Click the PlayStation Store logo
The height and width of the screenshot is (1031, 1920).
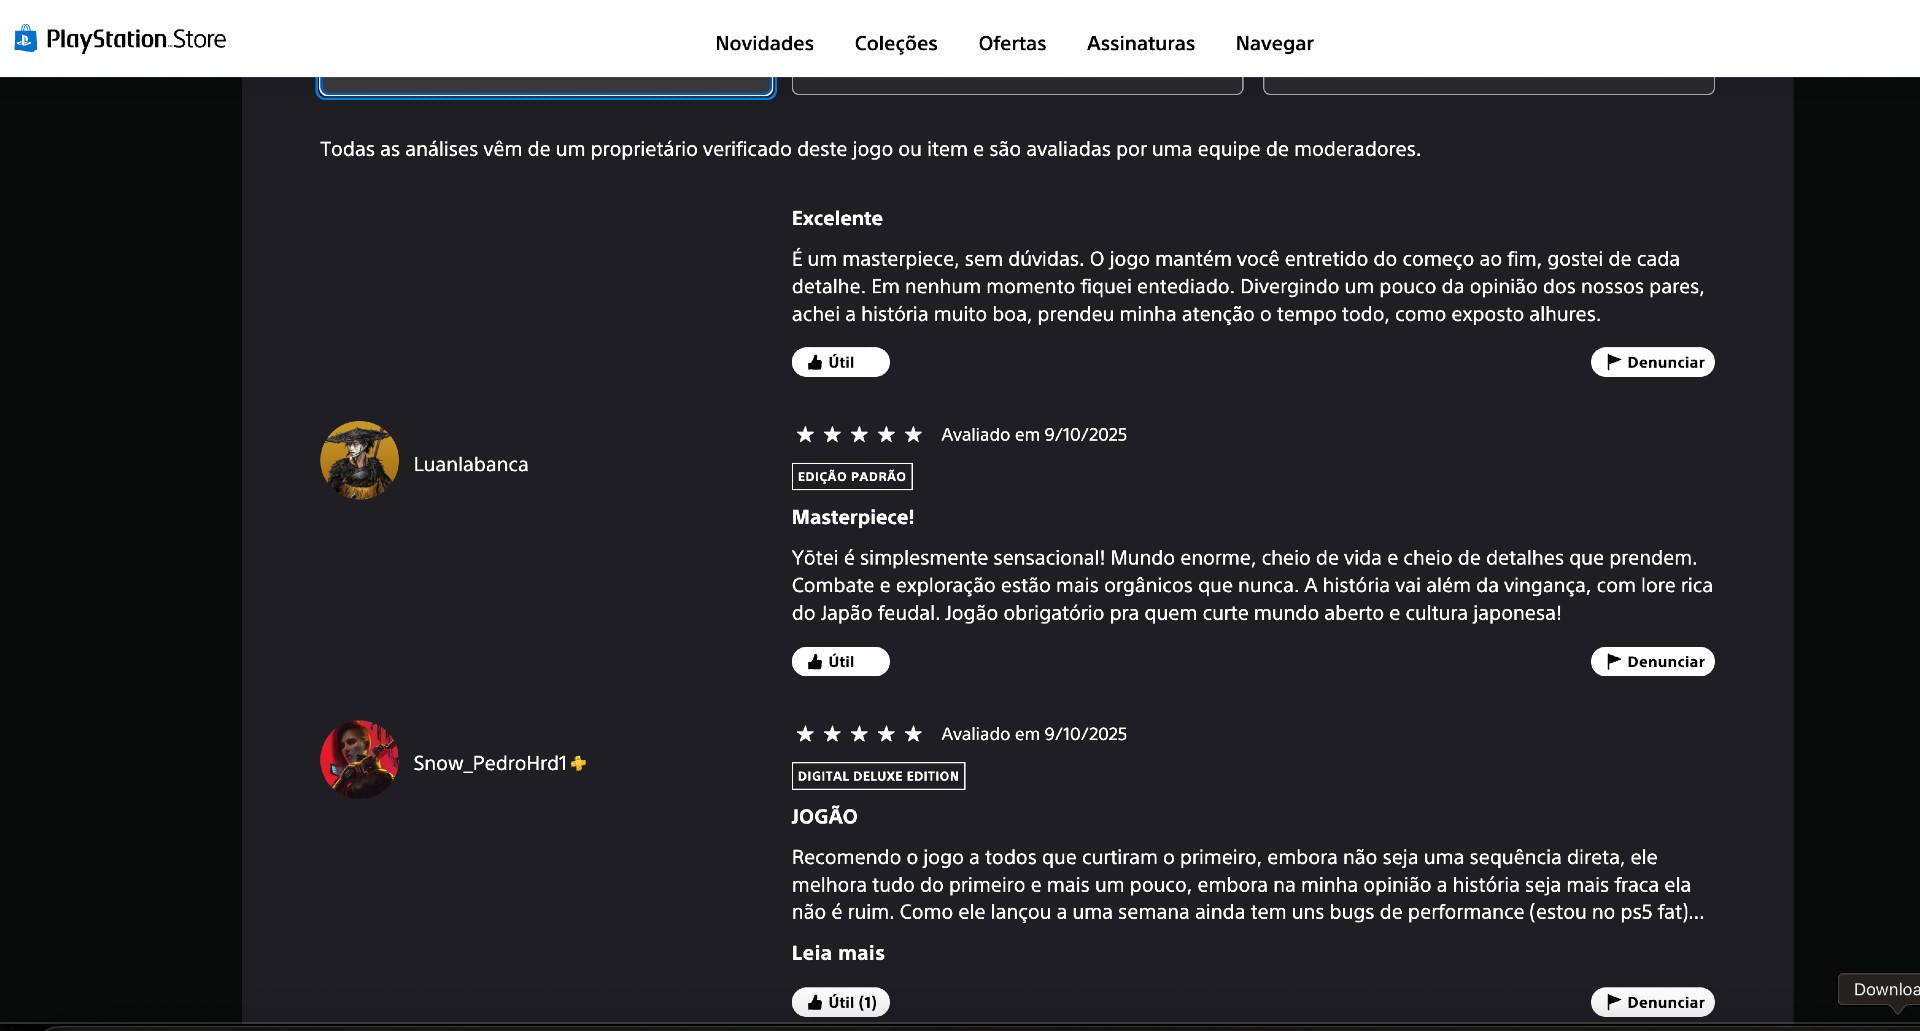(x=120, y=39)
